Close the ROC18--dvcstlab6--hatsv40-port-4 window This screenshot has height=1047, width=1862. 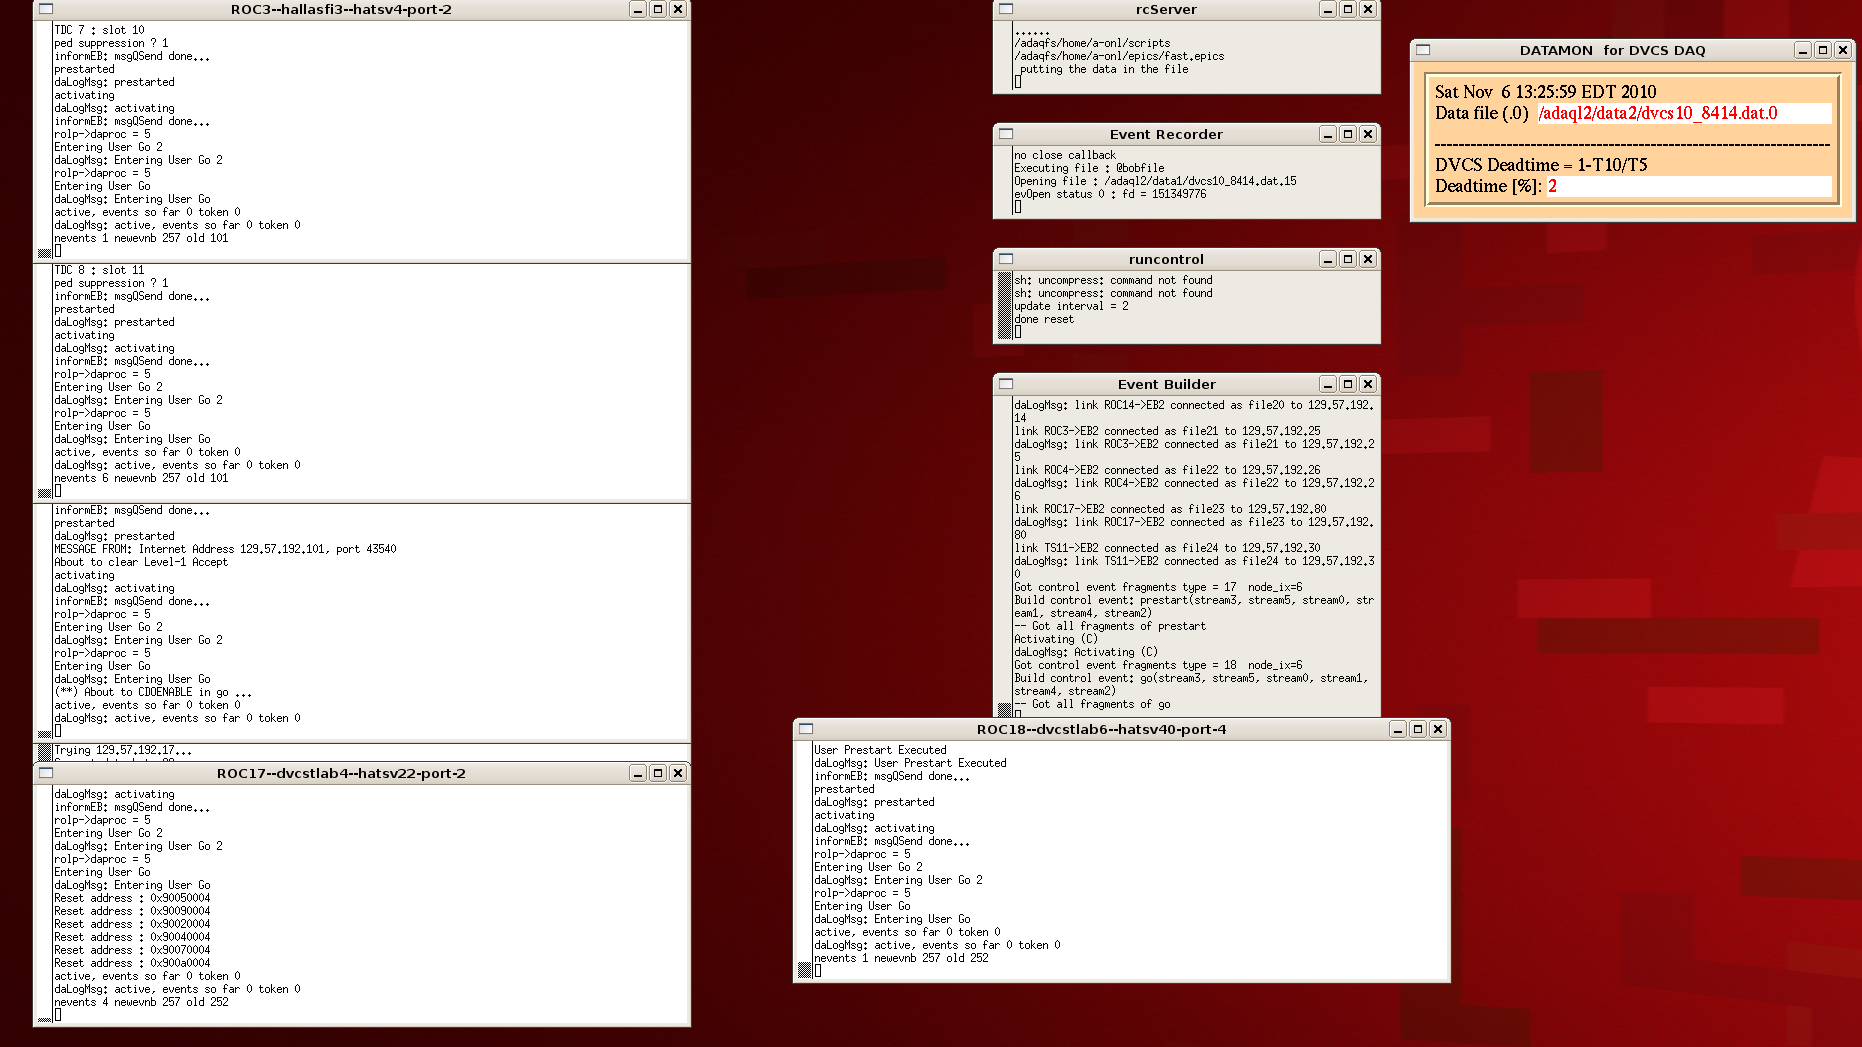[1438, 729]
